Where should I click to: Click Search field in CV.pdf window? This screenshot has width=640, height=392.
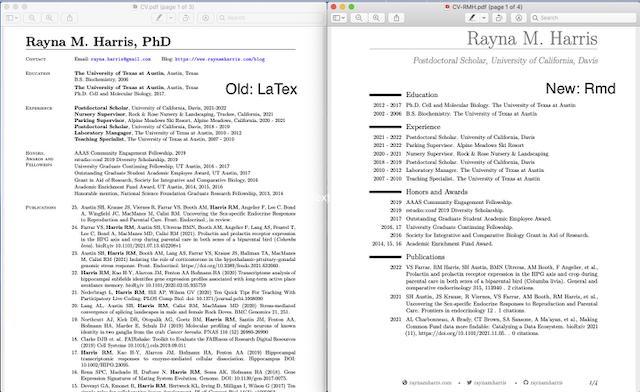(270, 18)
